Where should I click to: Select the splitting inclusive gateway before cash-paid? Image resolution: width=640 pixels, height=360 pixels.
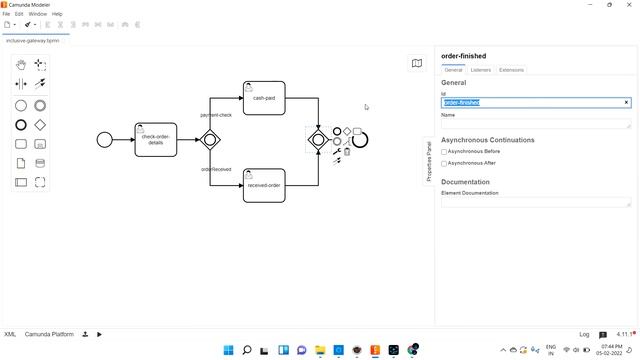point(210,140)
